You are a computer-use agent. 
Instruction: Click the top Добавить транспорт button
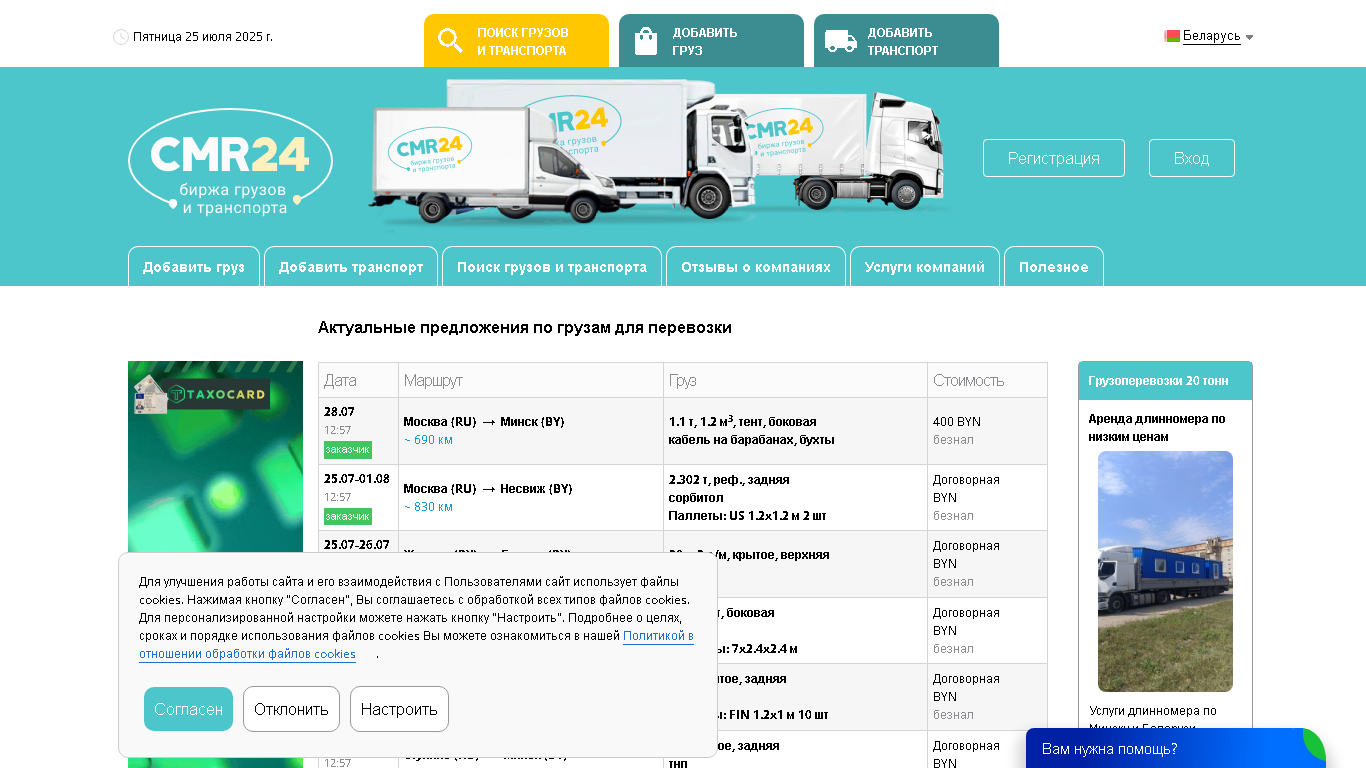pos(906,41)
